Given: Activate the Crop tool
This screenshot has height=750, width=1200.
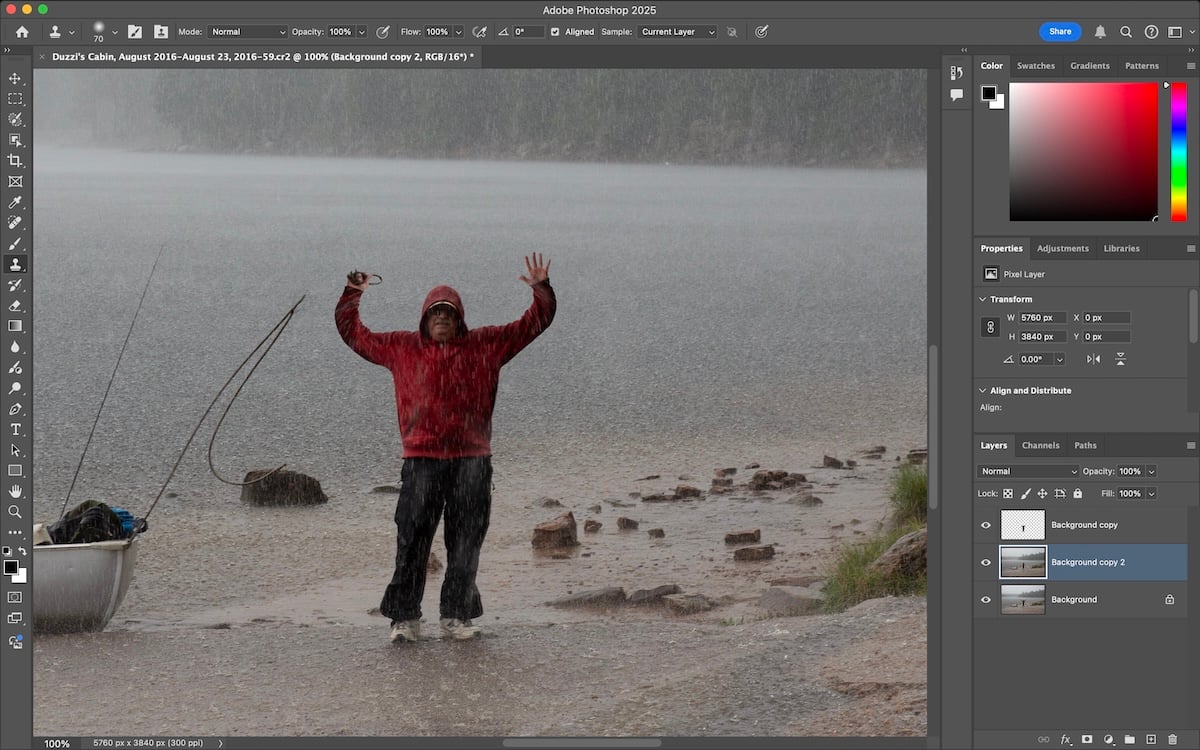Looking at the screenshot, I should [15, 160].
